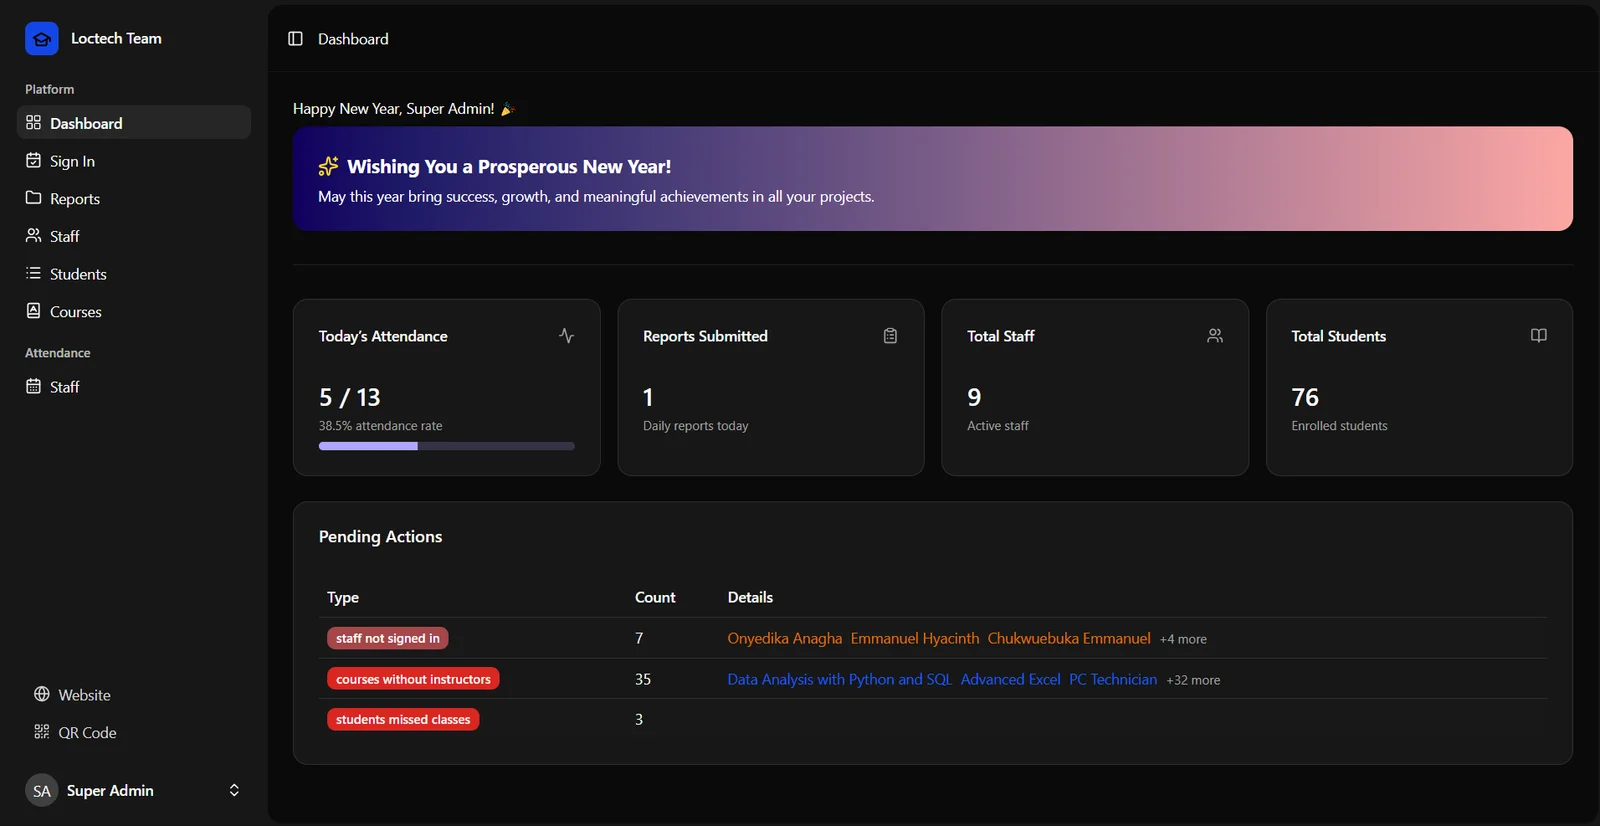Screen dimensions: 1600x826
Task: Click 'Active staff' caption
Action: pyautogui.click(x=997, y=426)
